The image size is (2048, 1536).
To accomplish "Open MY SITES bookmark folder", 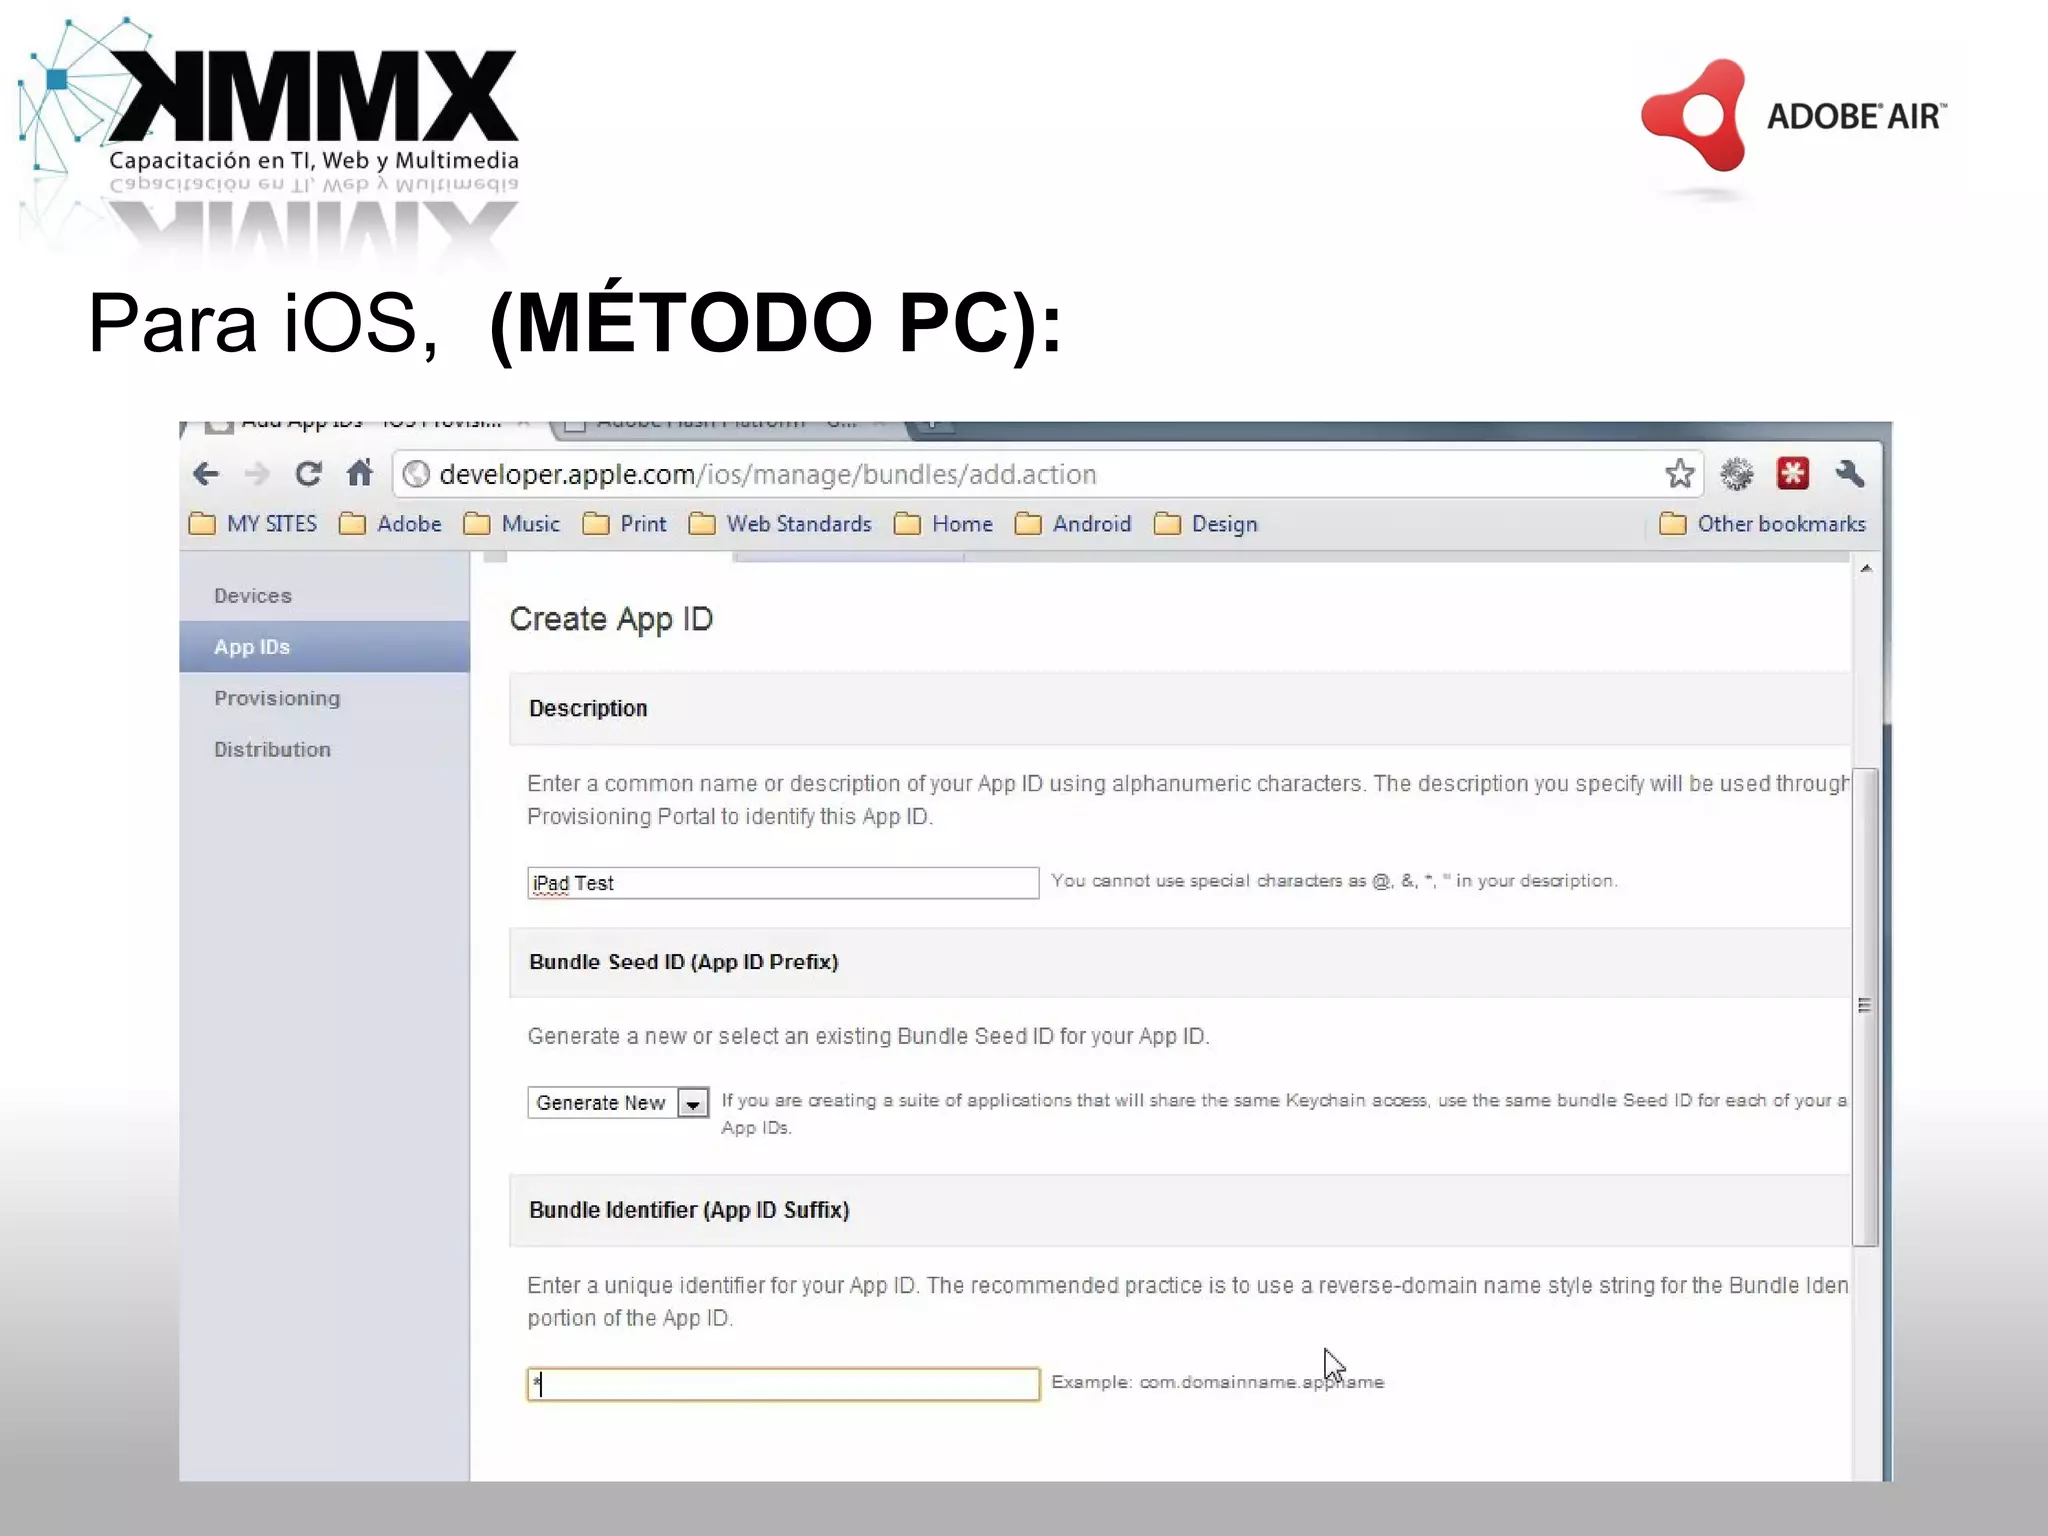I will [253, 524].
